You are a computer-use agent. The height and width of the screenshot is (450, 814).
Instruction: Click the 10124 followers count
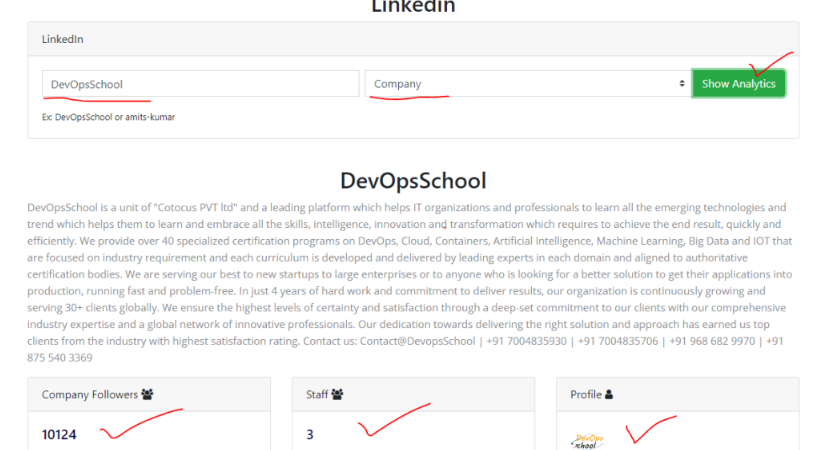pyautogui.click(x=59, y=434)
